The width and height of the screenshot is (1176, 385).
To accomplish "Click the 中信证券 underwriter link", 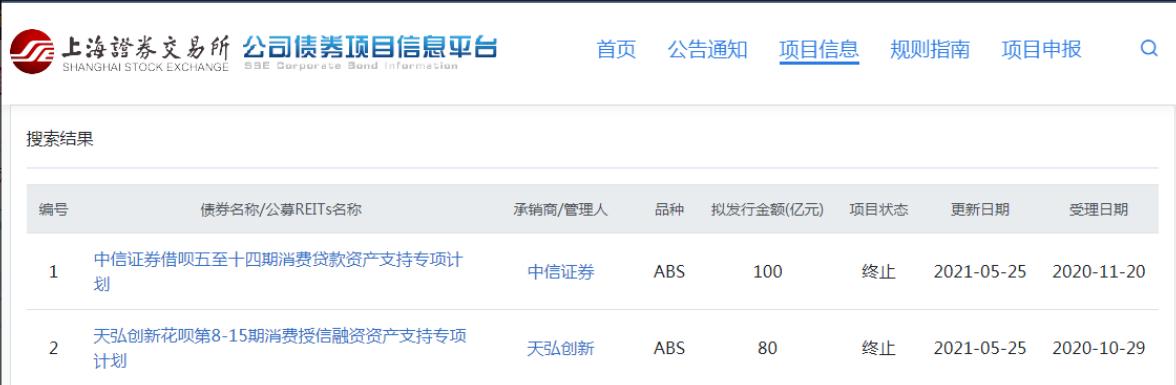I will [x=561, y=272].
